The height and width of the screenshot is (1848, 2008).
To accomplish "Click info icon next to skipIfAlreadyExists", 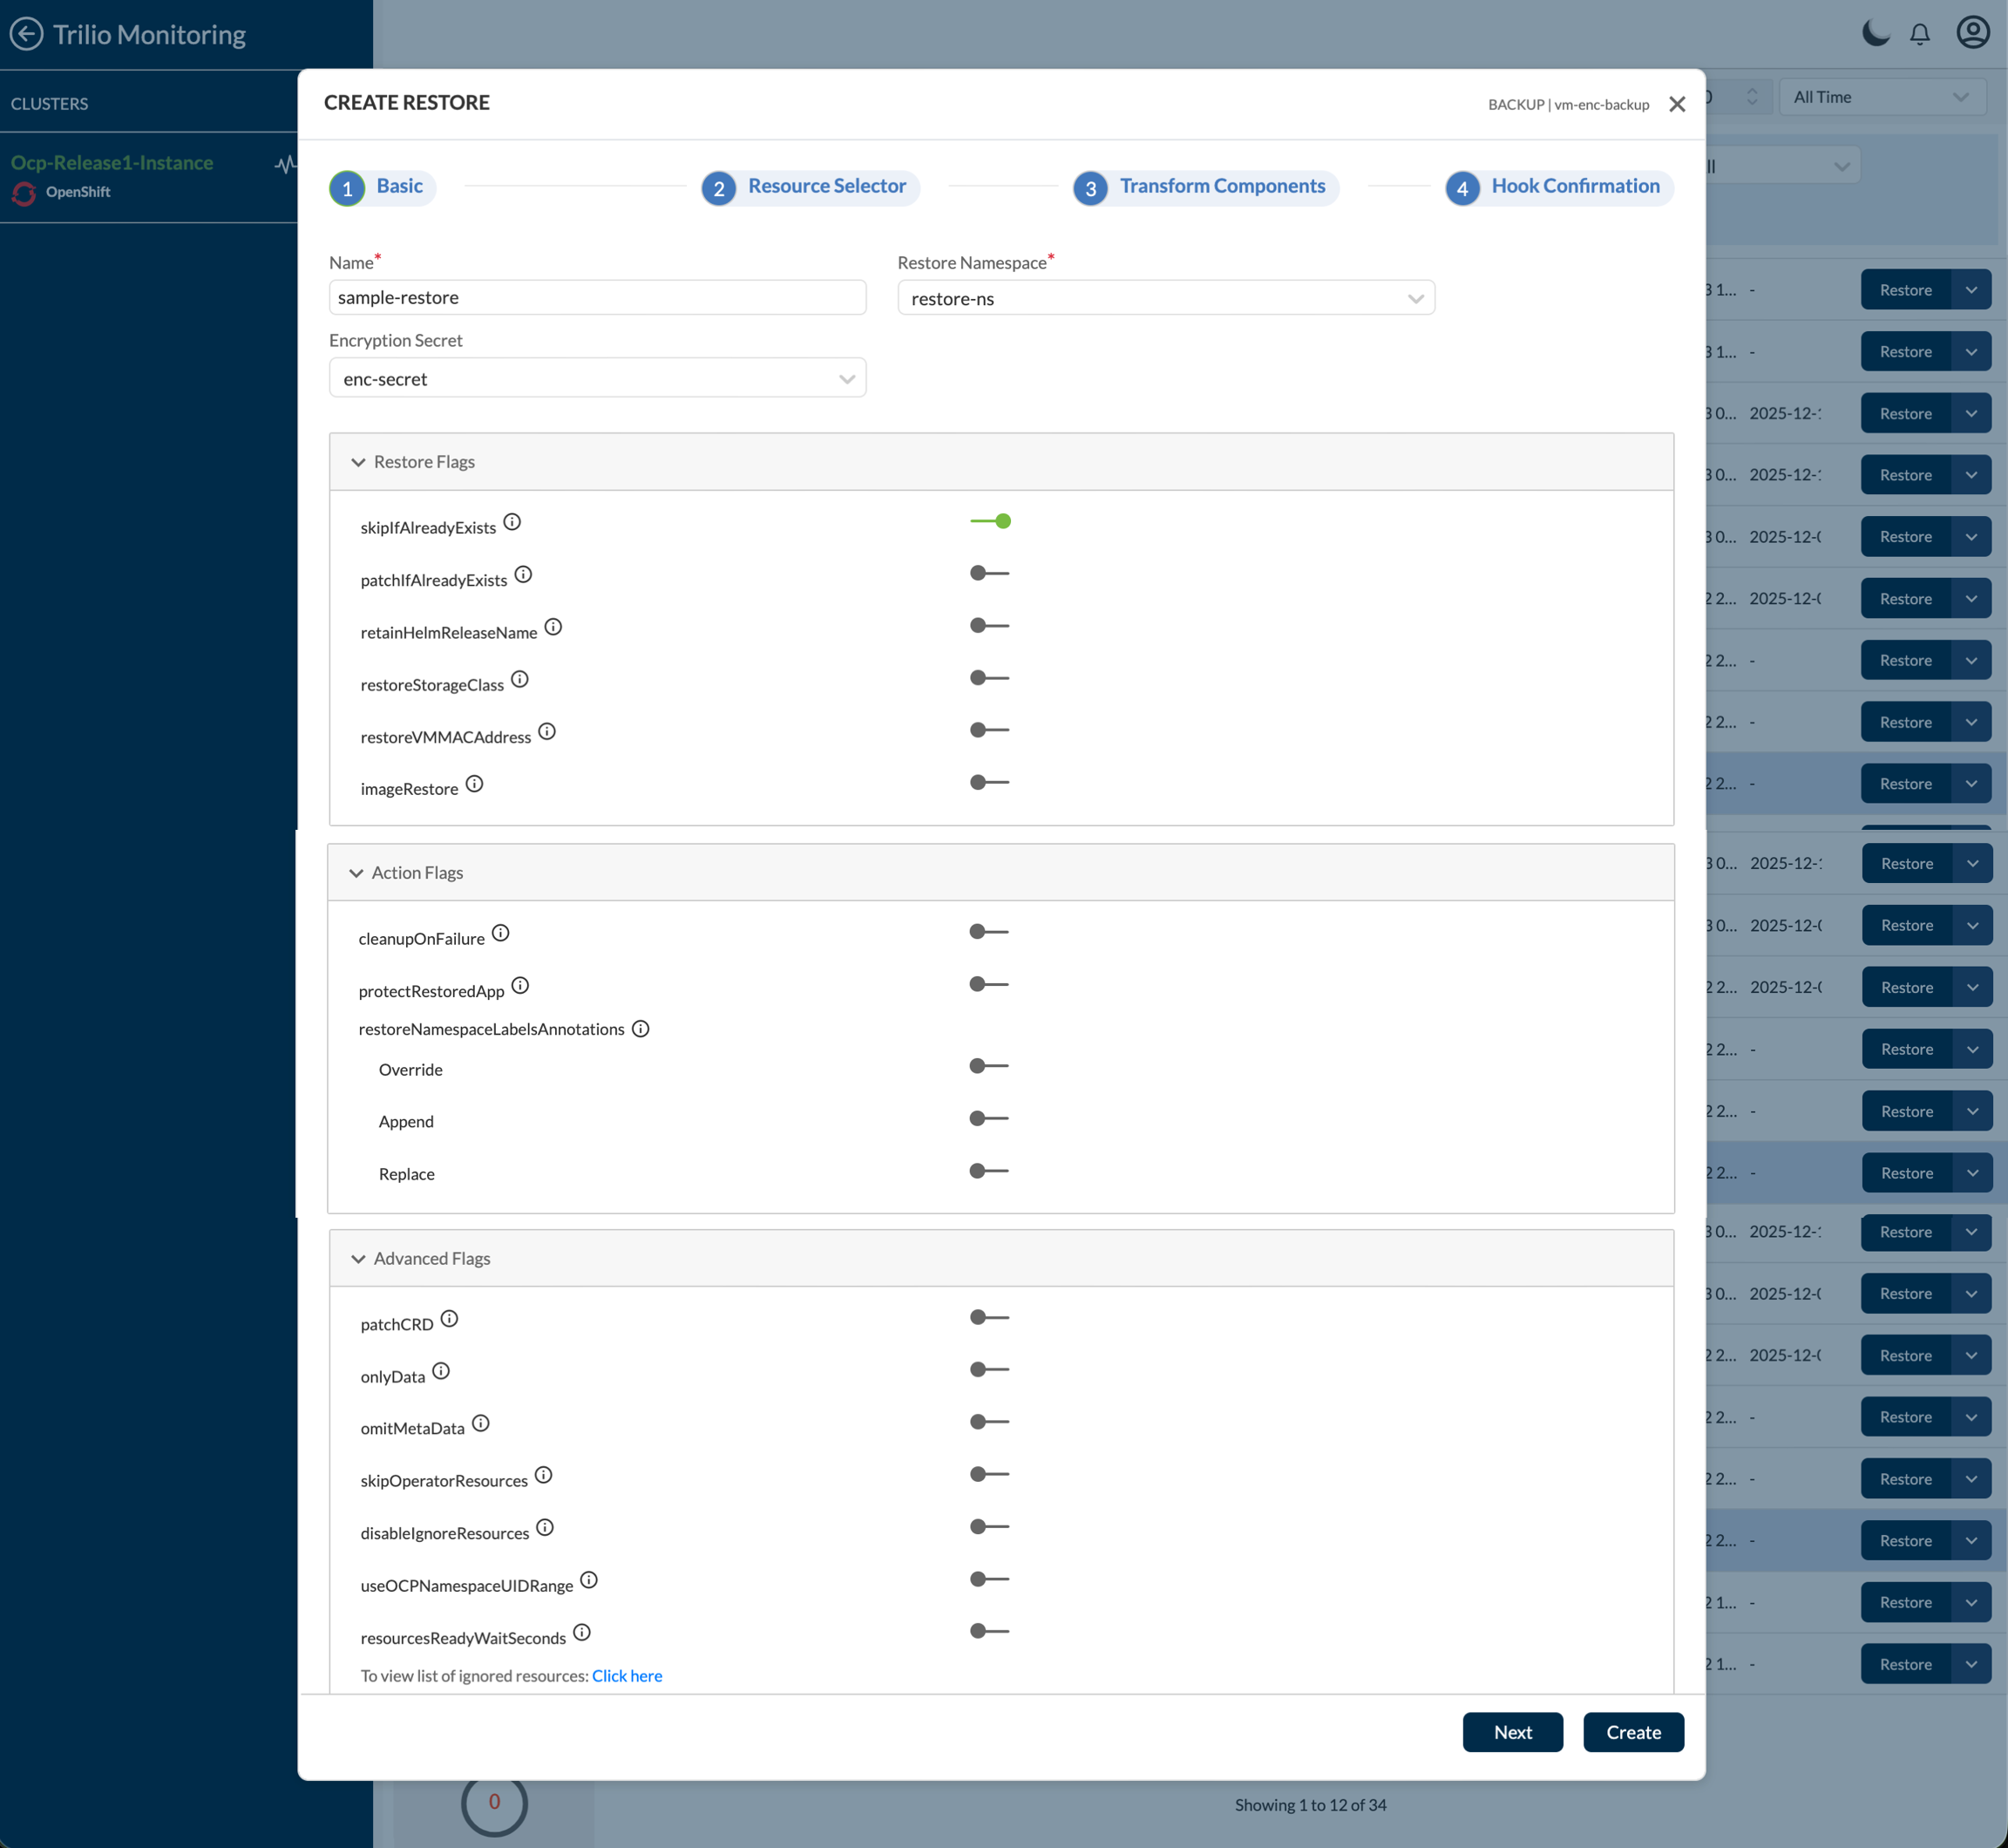I will pyautogui.click(x=512, y=522).
